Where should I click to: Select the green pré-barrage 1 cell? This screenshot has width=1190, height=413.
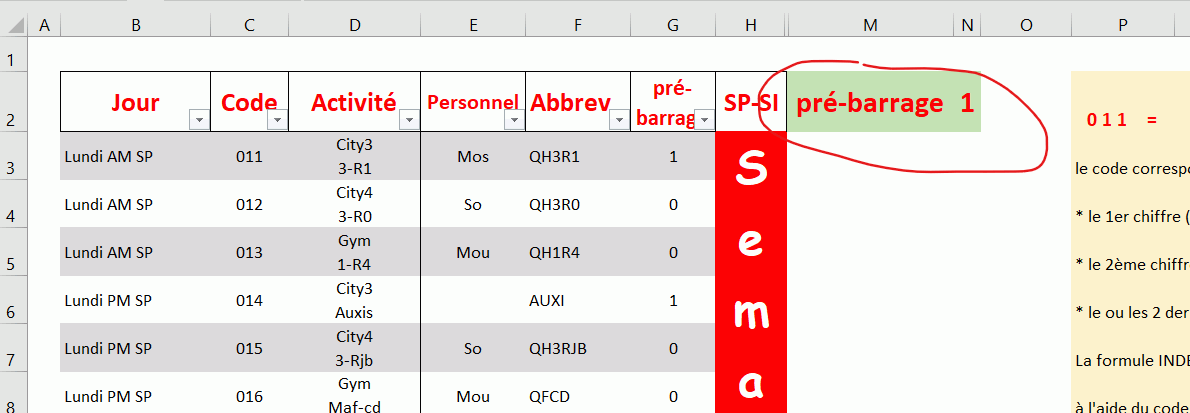tap(883, 102)
